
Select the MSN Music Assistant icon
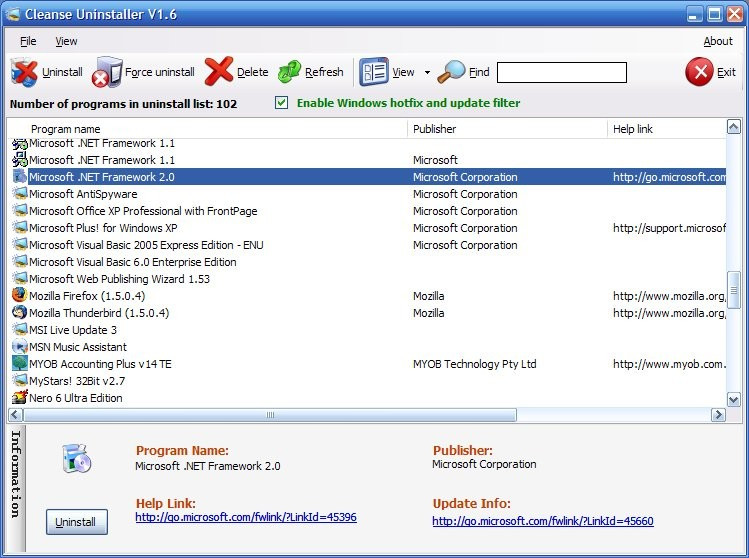pyautogui.click(x=19, y=346)
